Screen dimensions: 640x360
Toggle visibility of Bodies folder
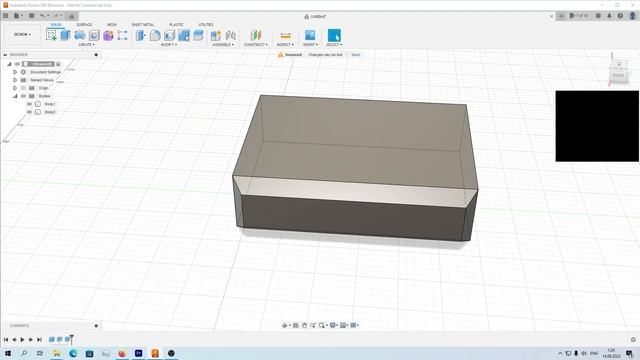(x=23, y=96)
